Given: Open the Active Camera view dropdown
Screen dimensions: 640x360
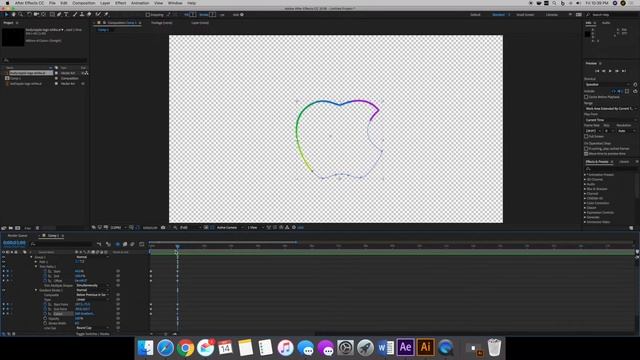Looking at the screenshot, I should 229,227.
